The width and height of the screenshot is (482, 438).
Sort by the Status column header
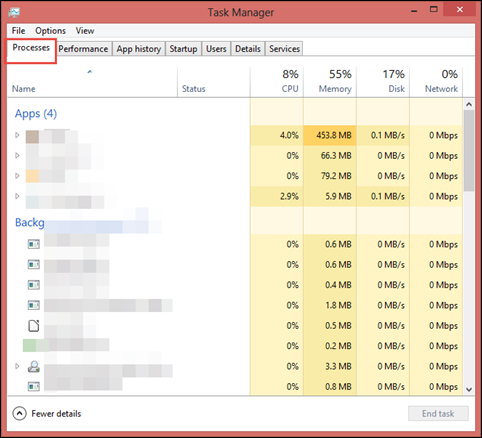214,82
